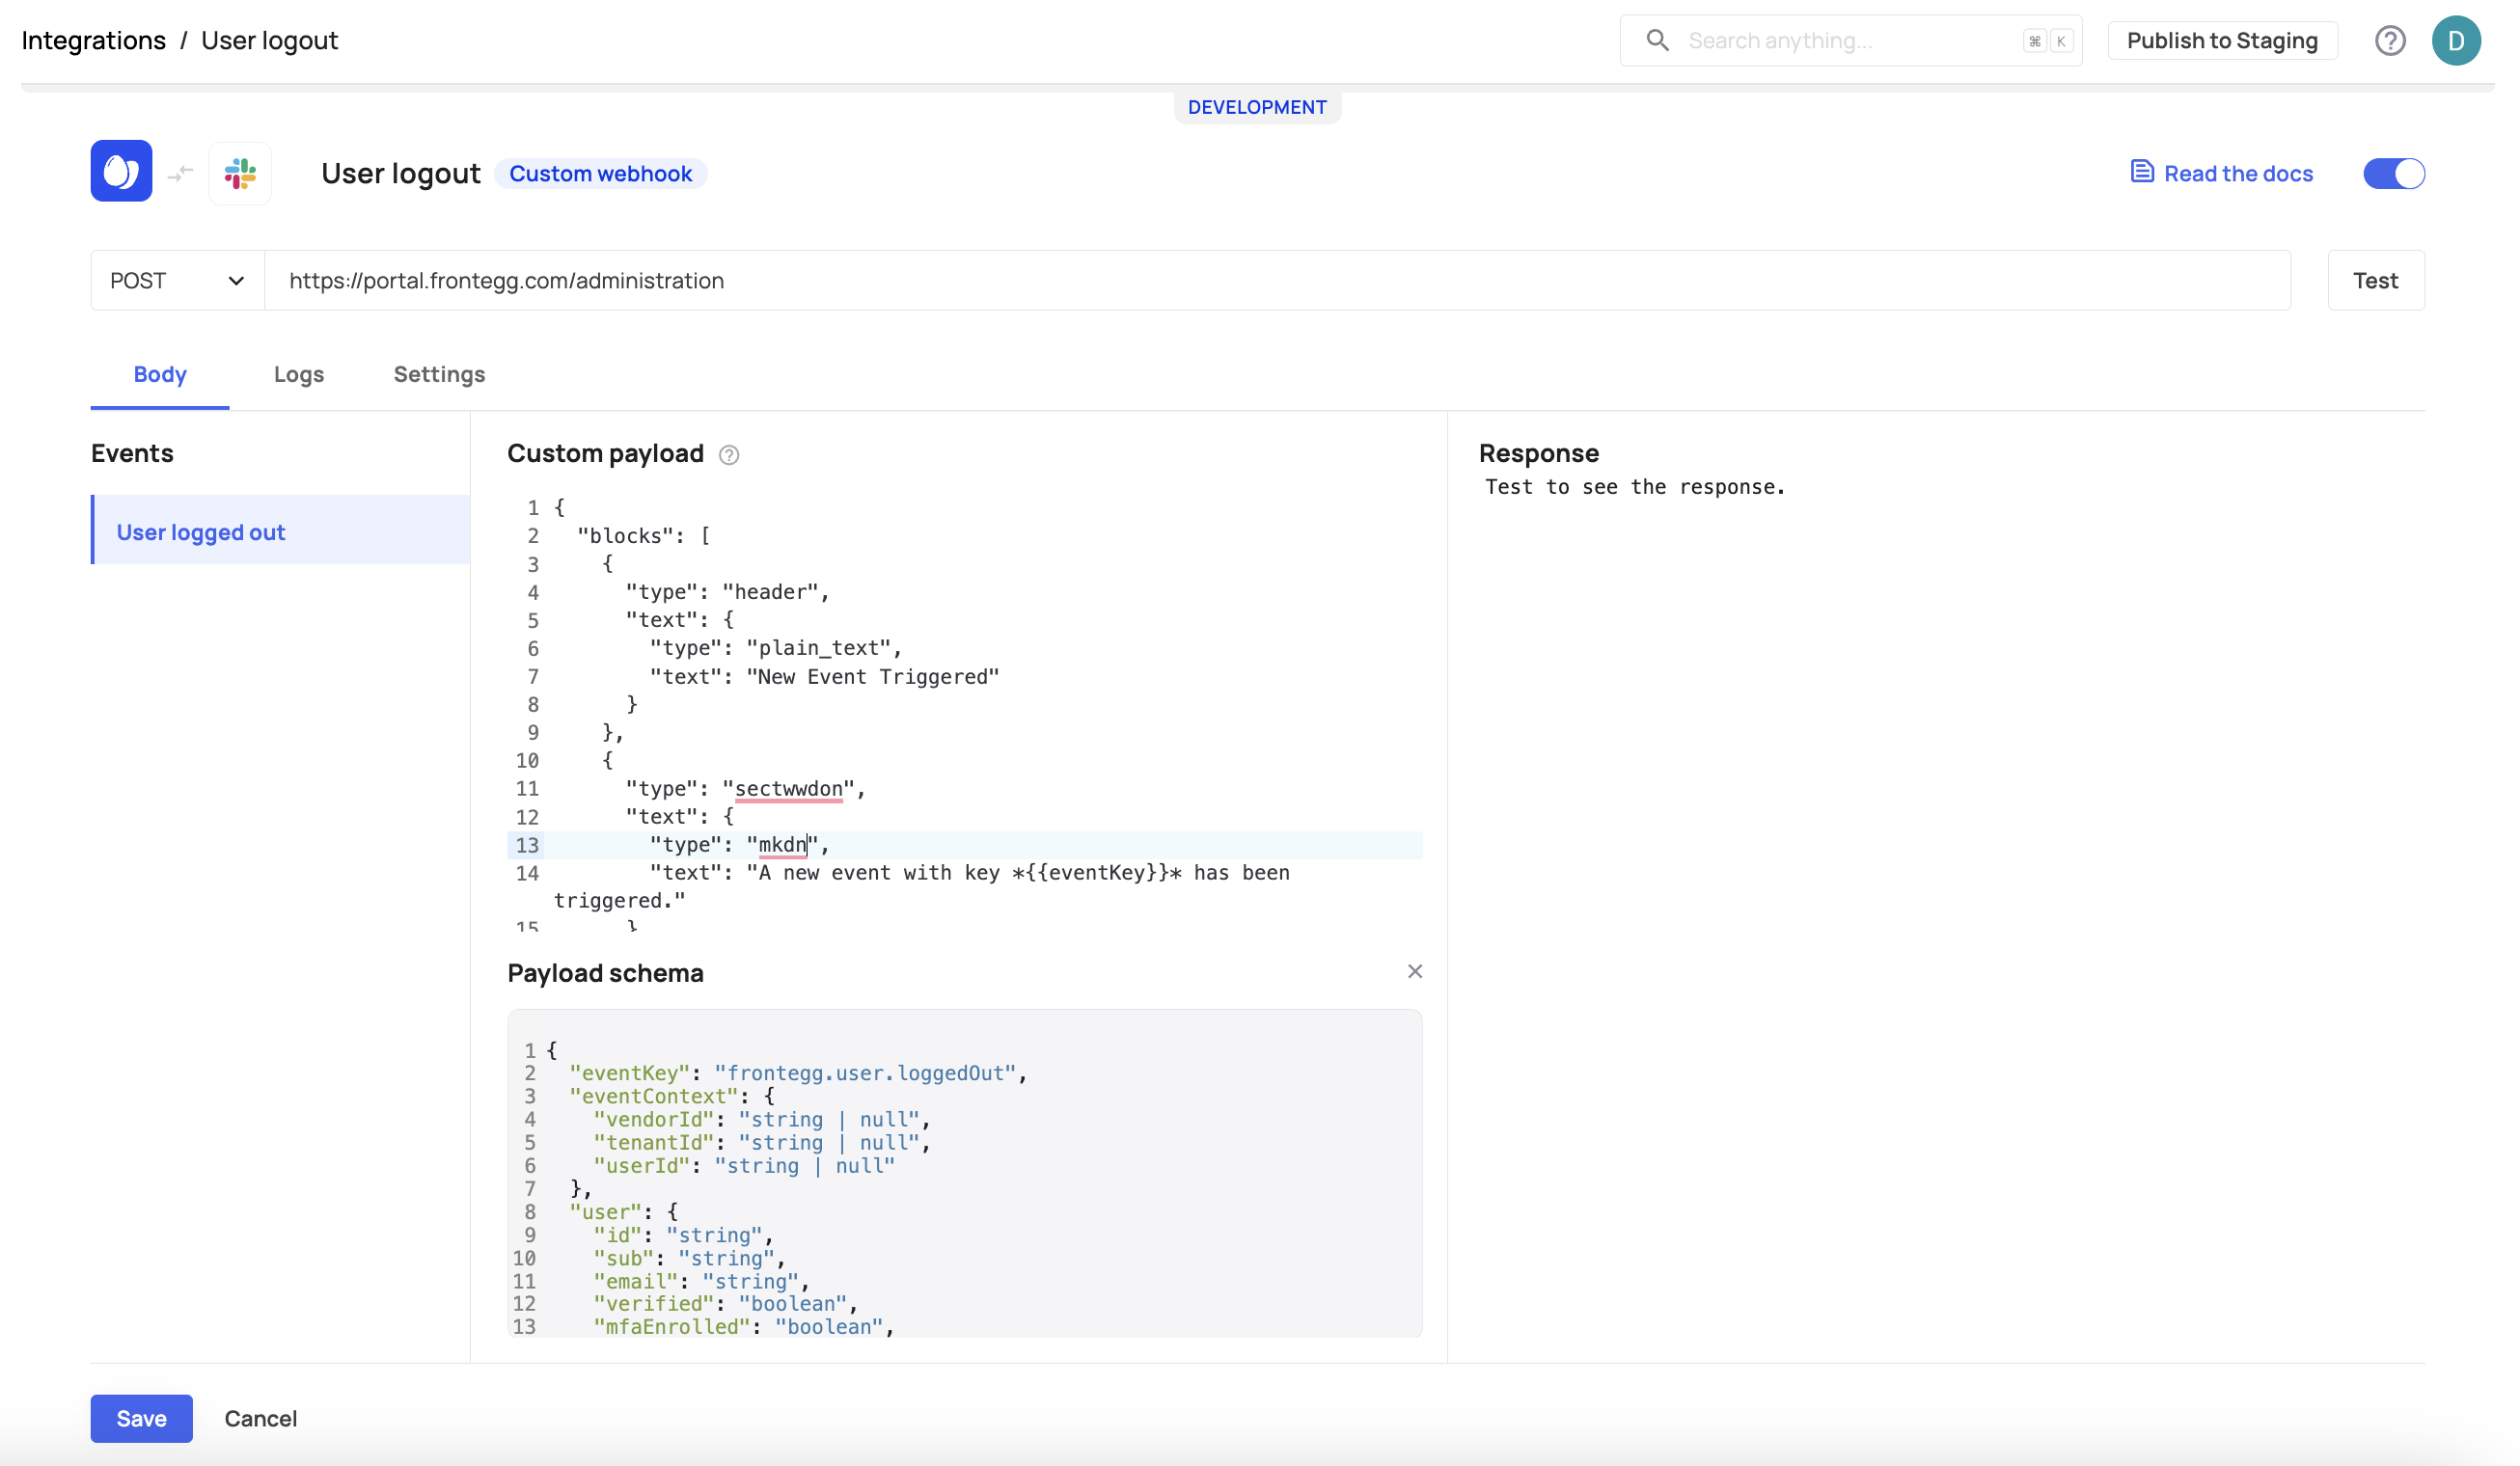The height and width of the screenshot is (1466, 2520).
Task: Click the Test button
Action: (2375, 280)
